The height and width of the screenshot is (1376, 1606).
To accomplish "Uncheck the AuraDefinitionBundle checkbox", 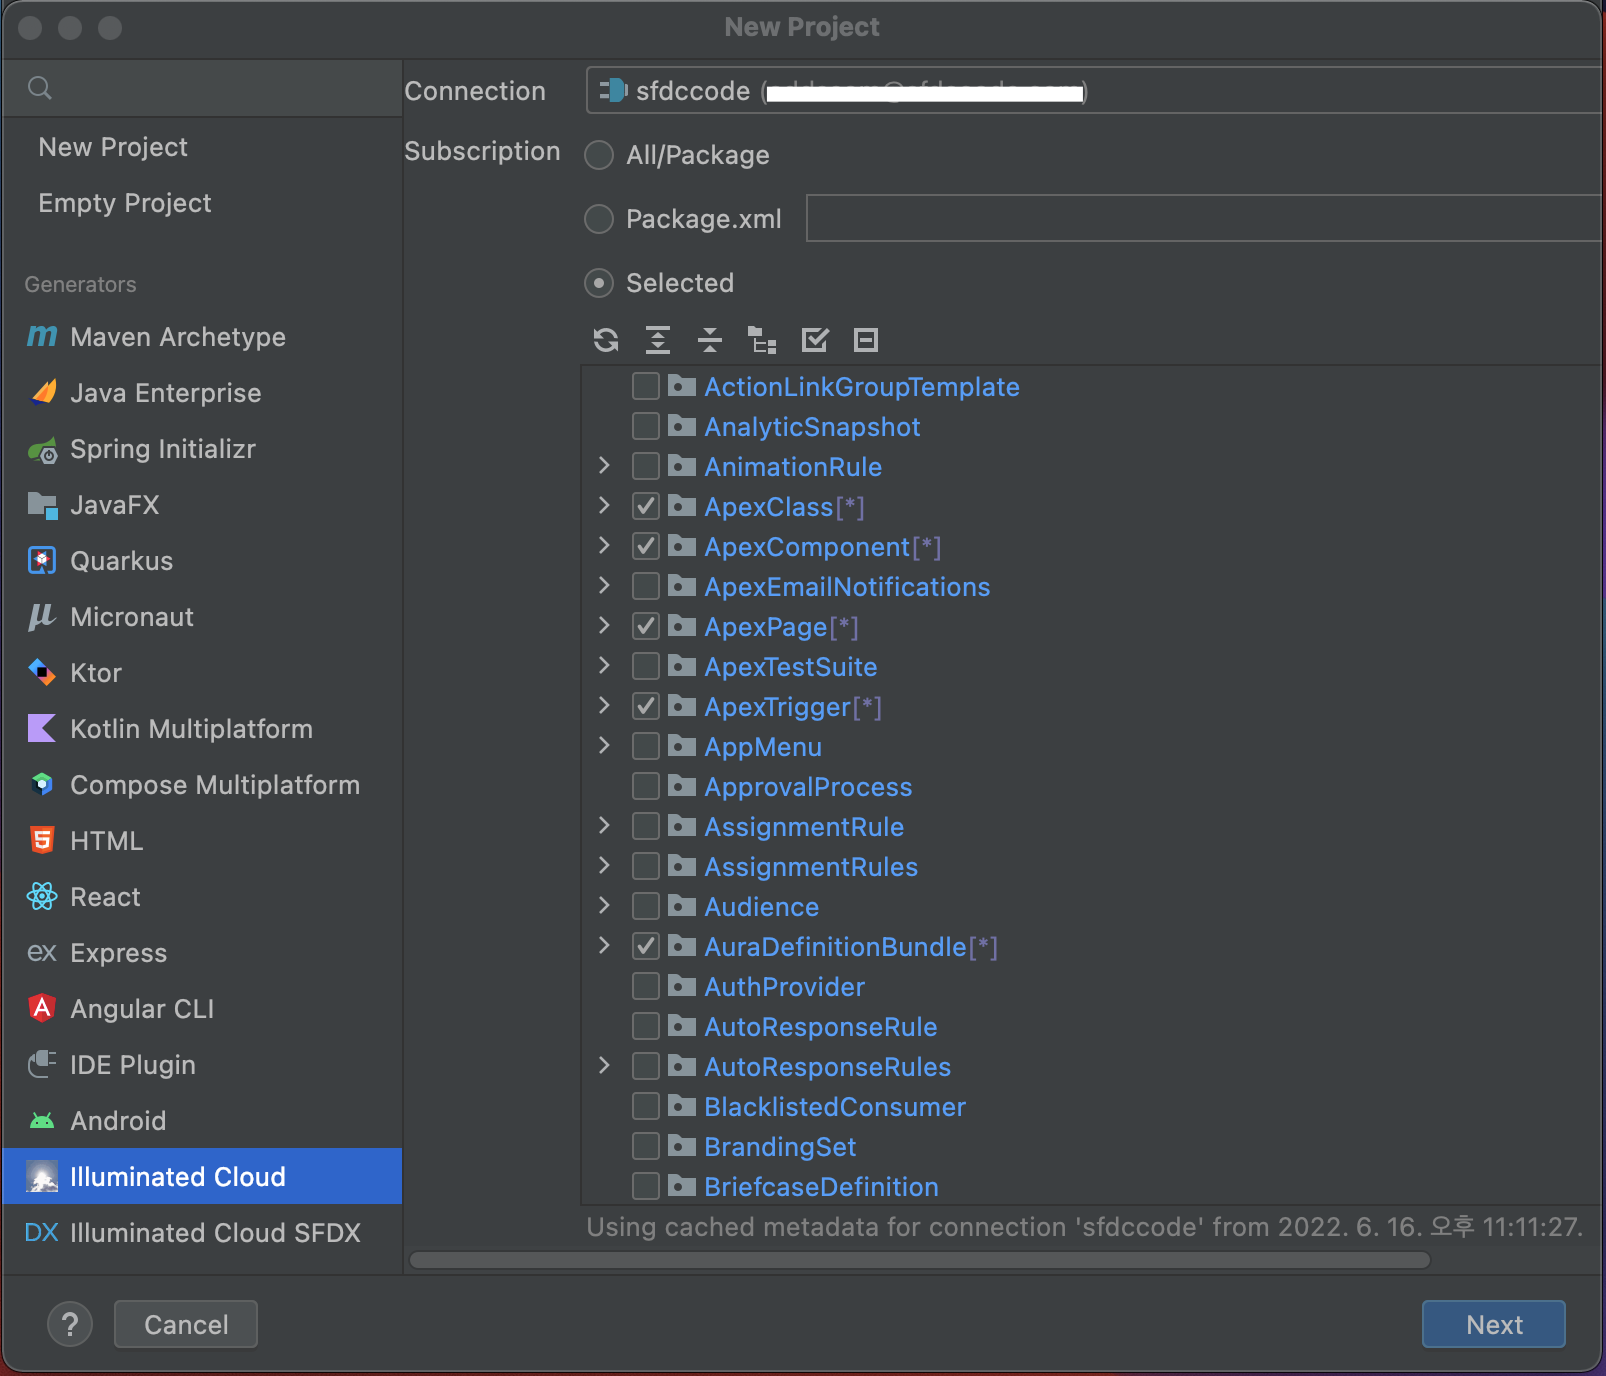I will pyautogui.click(x=646, y=946).
